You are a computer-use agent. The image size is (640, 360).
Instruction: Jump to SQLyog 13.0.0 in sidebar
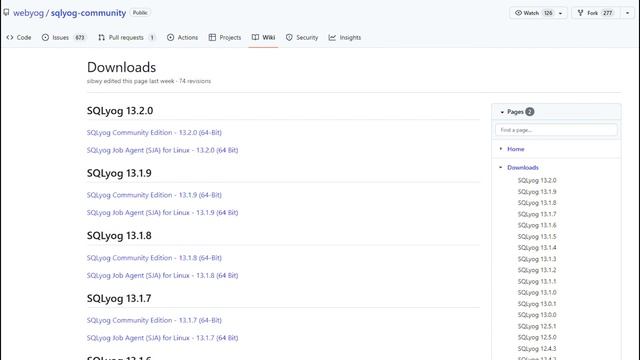click(537, 315)
